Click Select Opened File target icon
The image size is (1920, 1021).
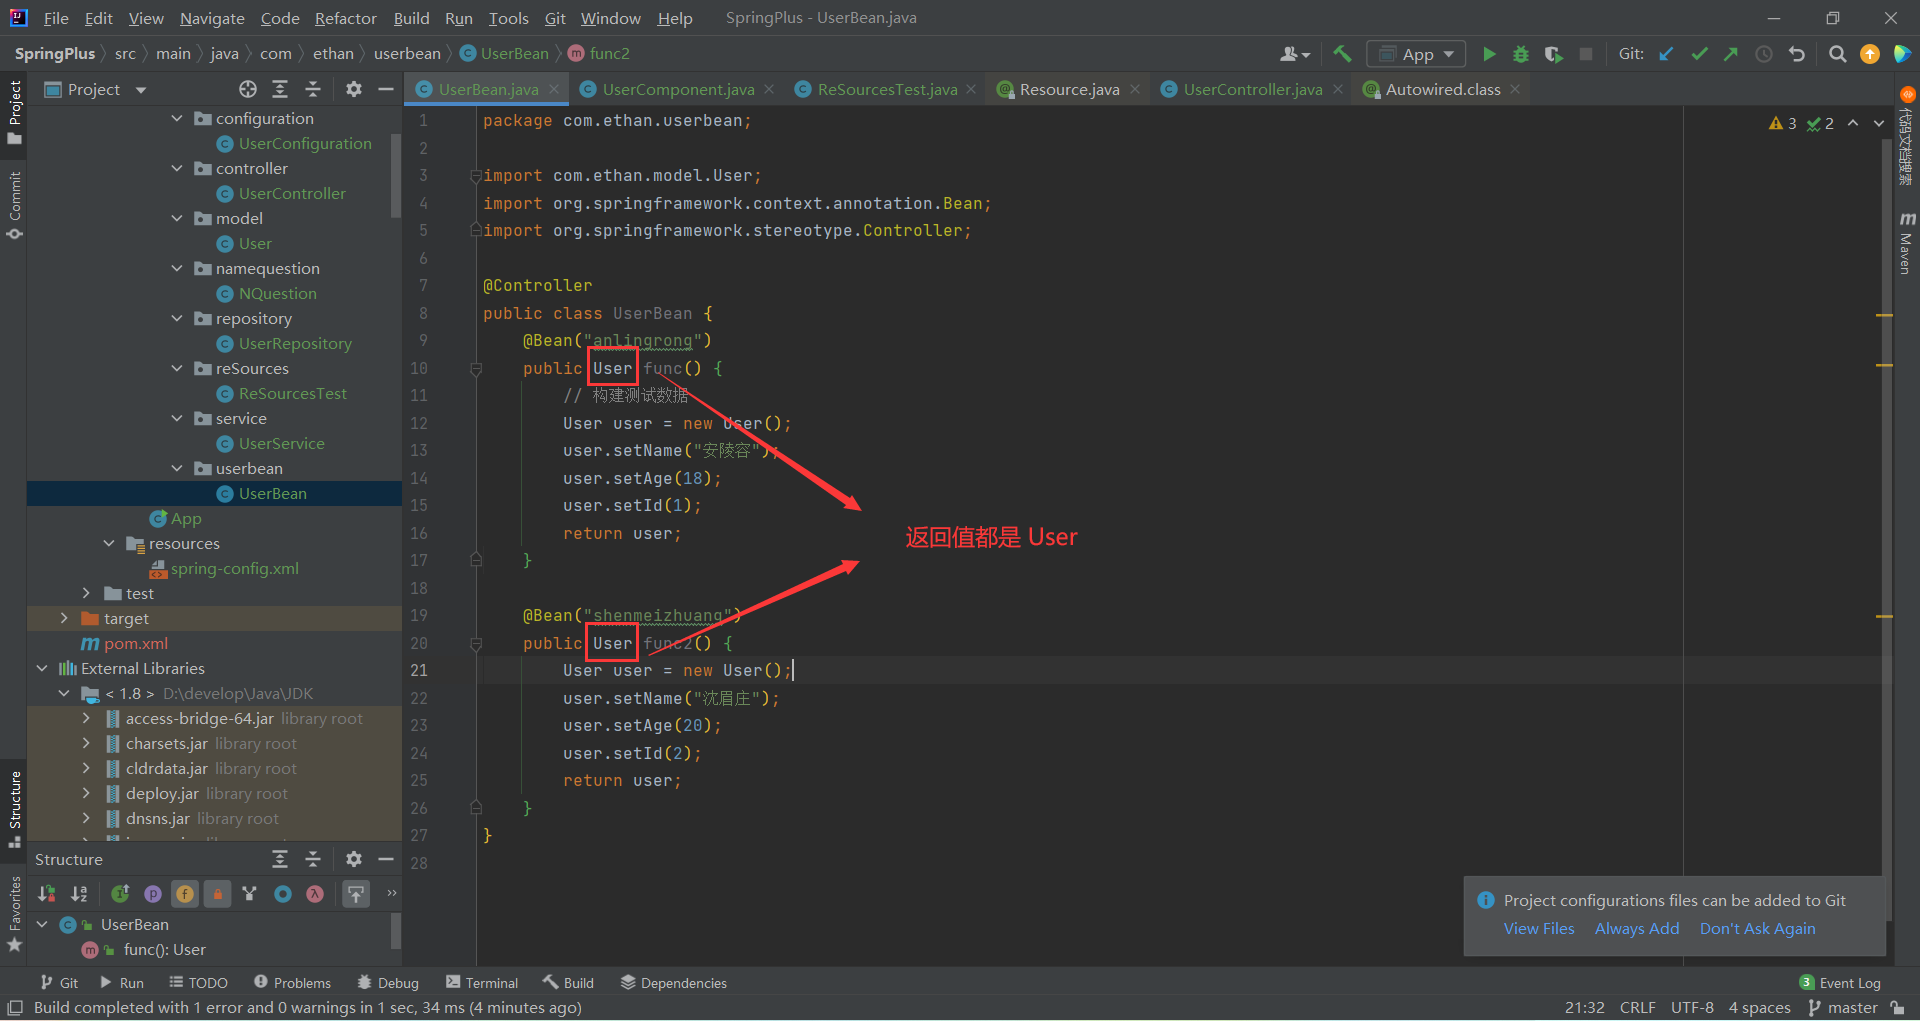pyautogui.click(x=248, y=90)
